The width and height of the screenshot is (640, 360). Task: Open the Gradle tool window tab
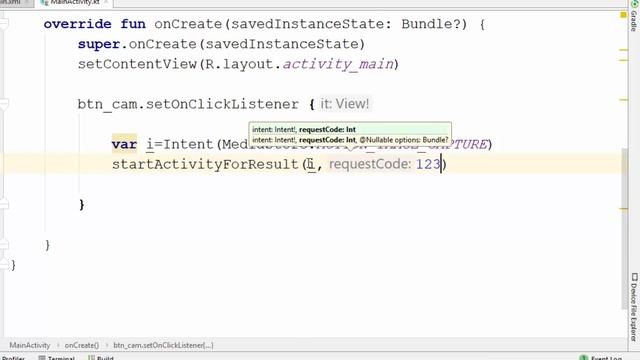tap(634, 16)
